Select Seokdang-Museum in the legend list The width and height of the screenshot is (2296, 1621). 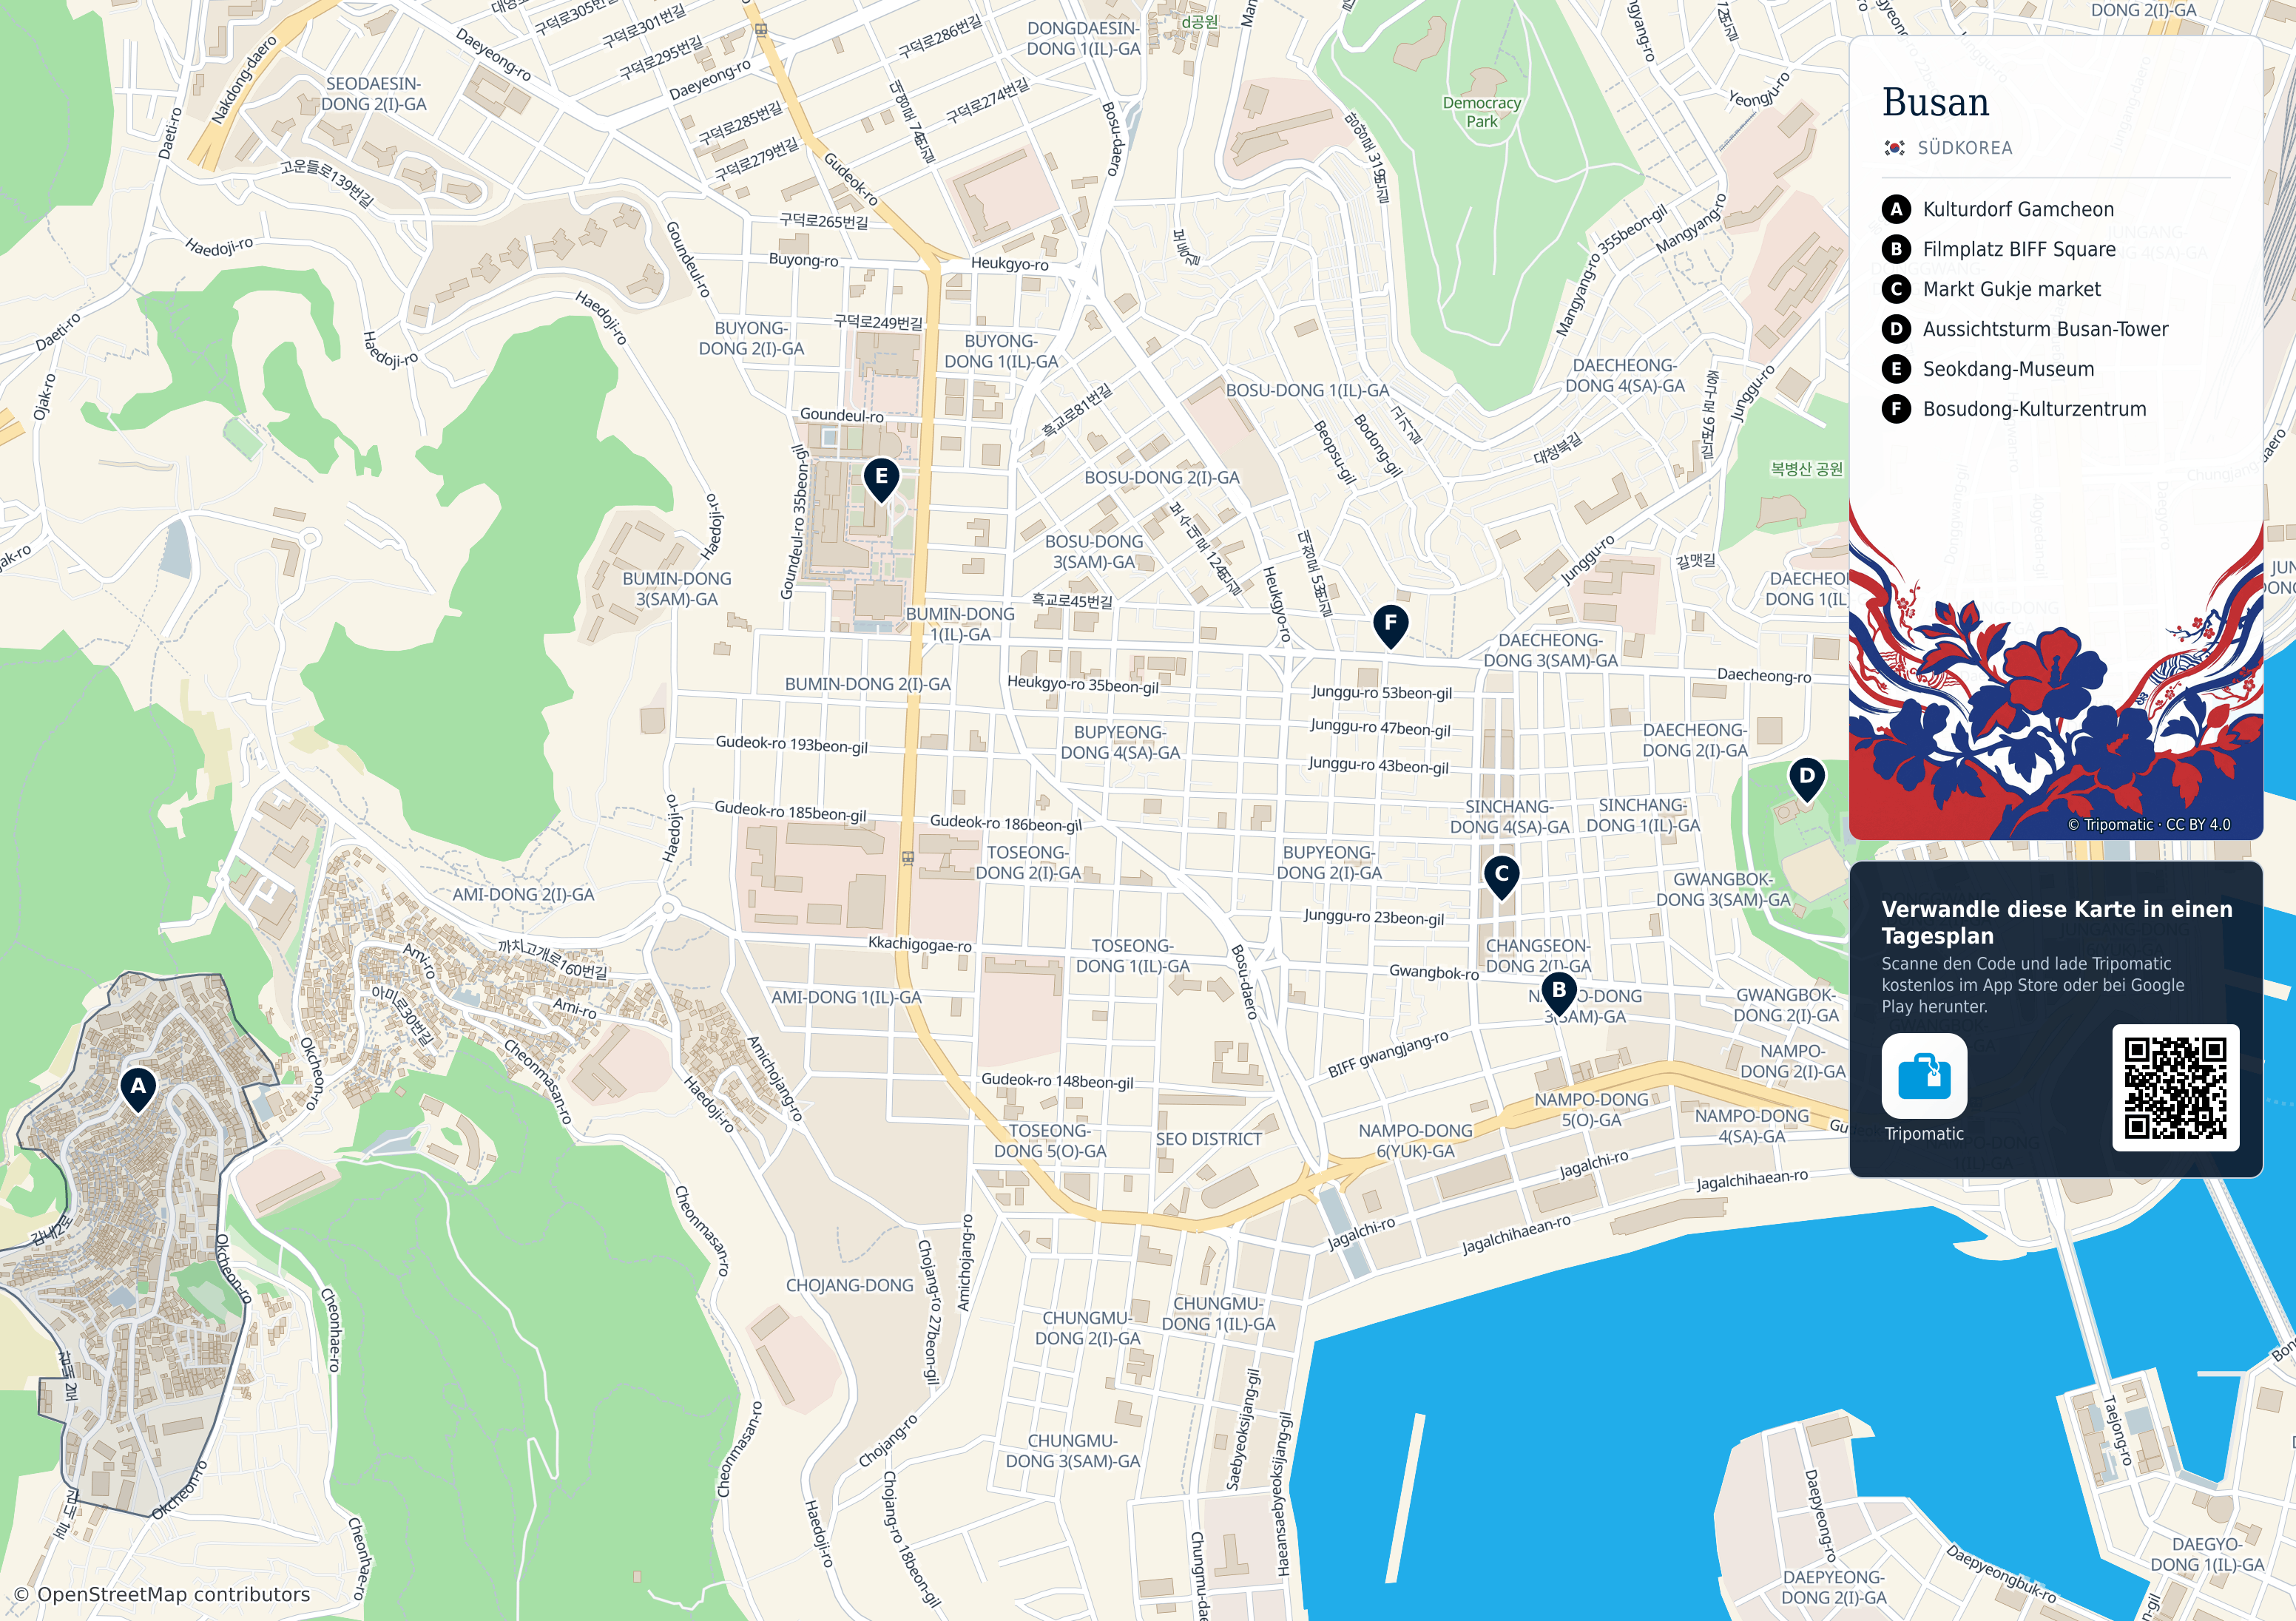tap(2008, 369)
